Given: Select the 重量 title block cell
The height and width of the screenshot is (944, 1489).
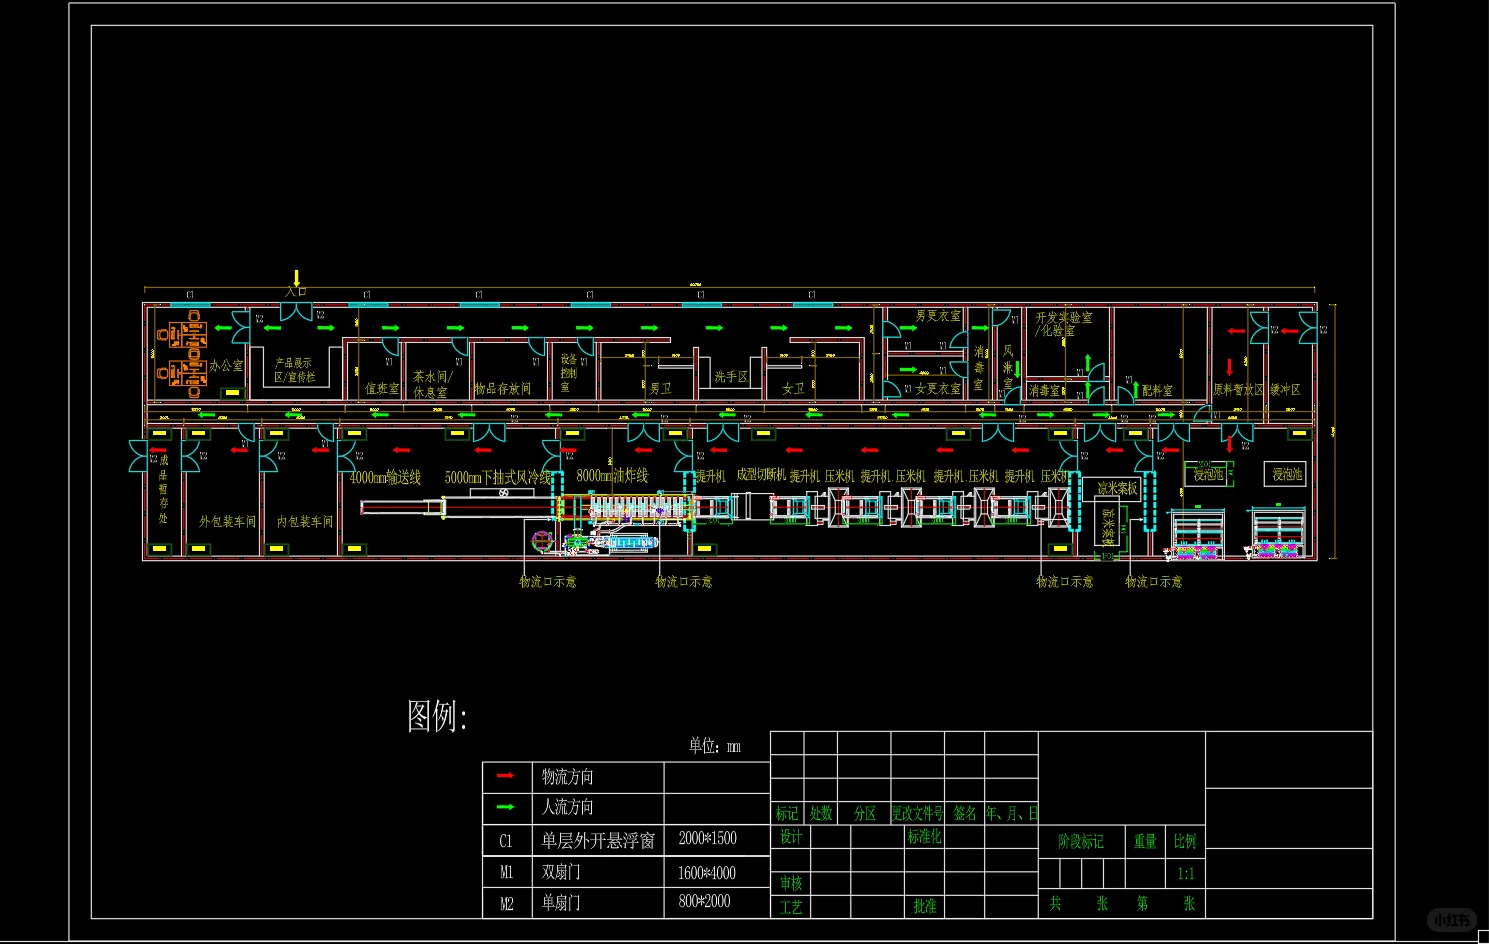Looking at the screenshot, I should point(1145,842).
